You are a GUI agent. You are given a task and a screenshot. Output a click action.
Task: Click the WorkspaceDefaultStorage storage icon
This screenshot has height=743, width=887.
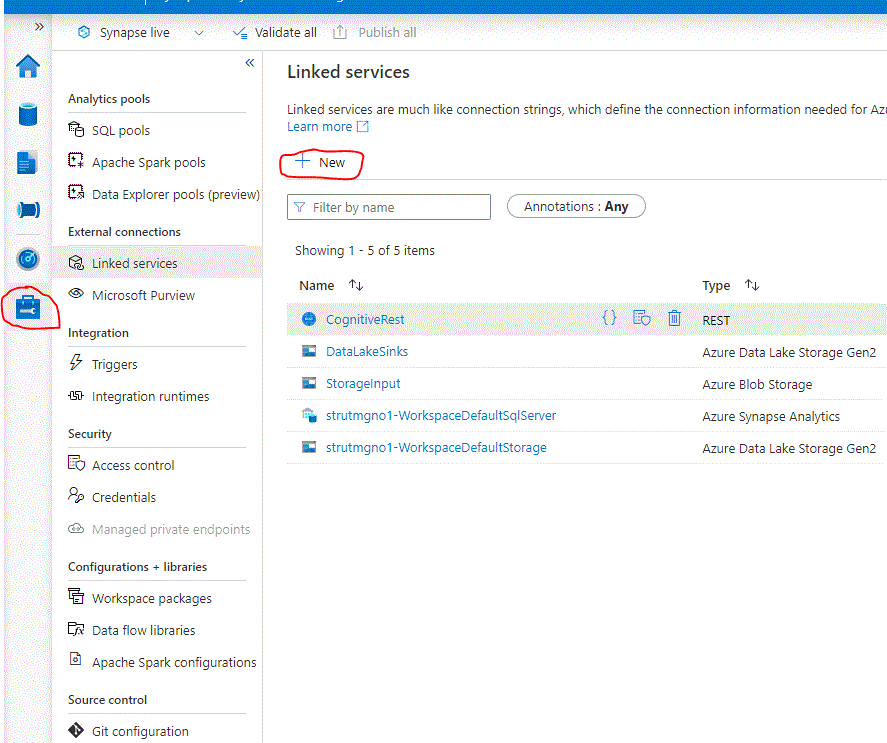click(x=309, y=447)
